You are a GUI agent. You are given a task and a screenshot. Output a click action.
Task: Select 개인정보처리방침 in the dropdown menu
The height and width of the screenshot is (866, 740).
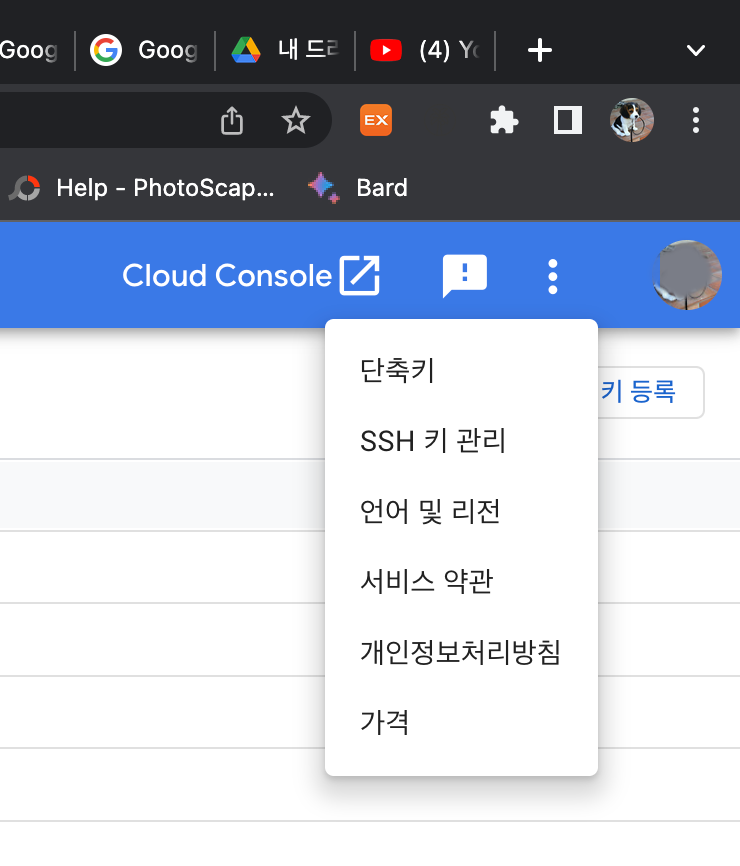point(461,652)
